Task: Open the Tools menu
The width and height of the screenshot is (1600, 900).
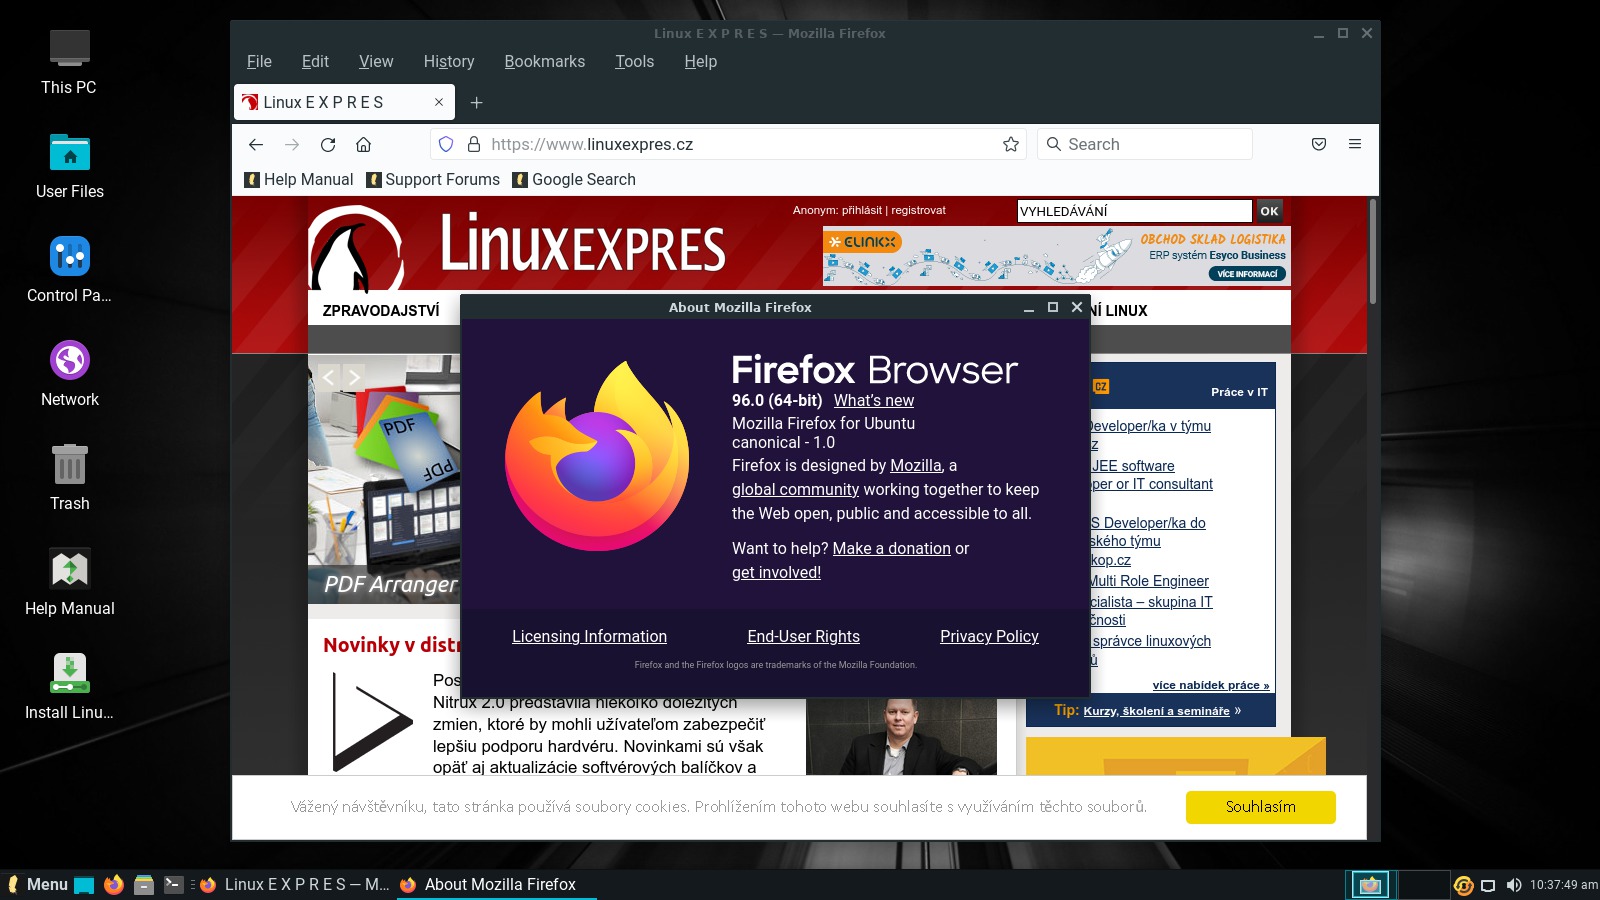Action: [x=634, y=61]
